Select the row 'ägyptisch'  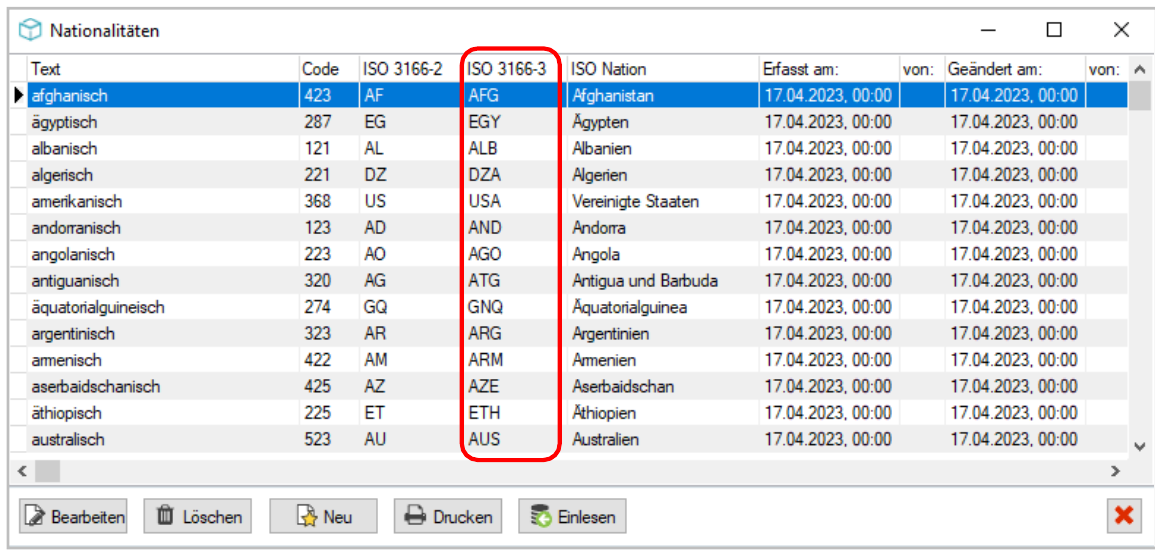click(570, 122)
